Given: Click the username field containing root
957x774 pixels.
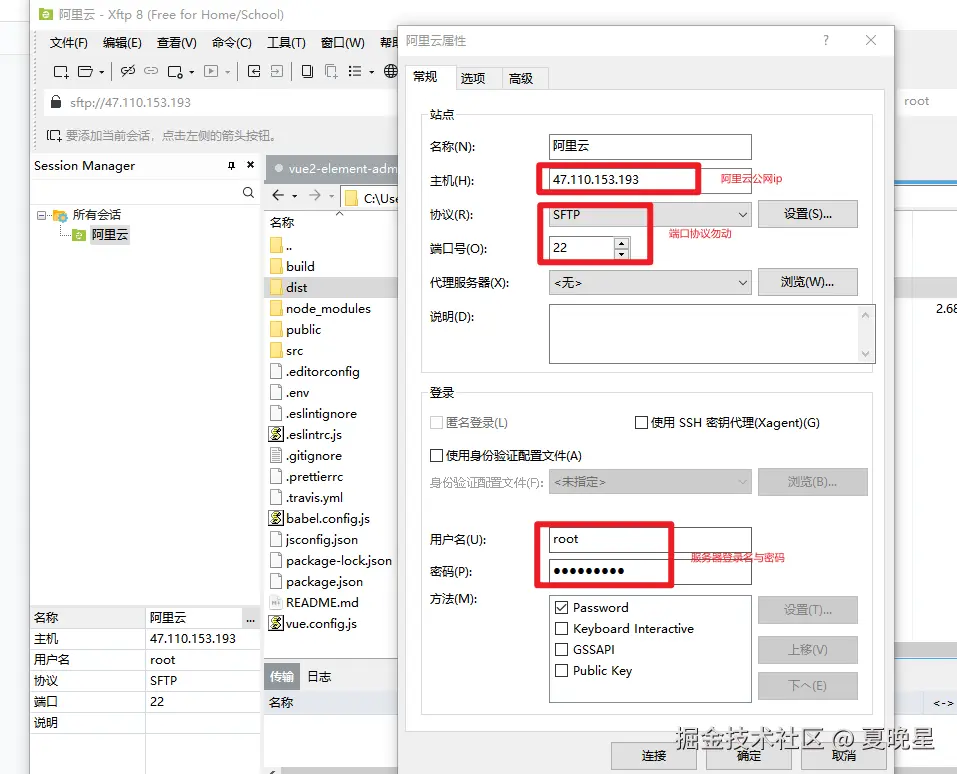Looking at the screenshot, I should pyautogui.click(x=650, y=539).
